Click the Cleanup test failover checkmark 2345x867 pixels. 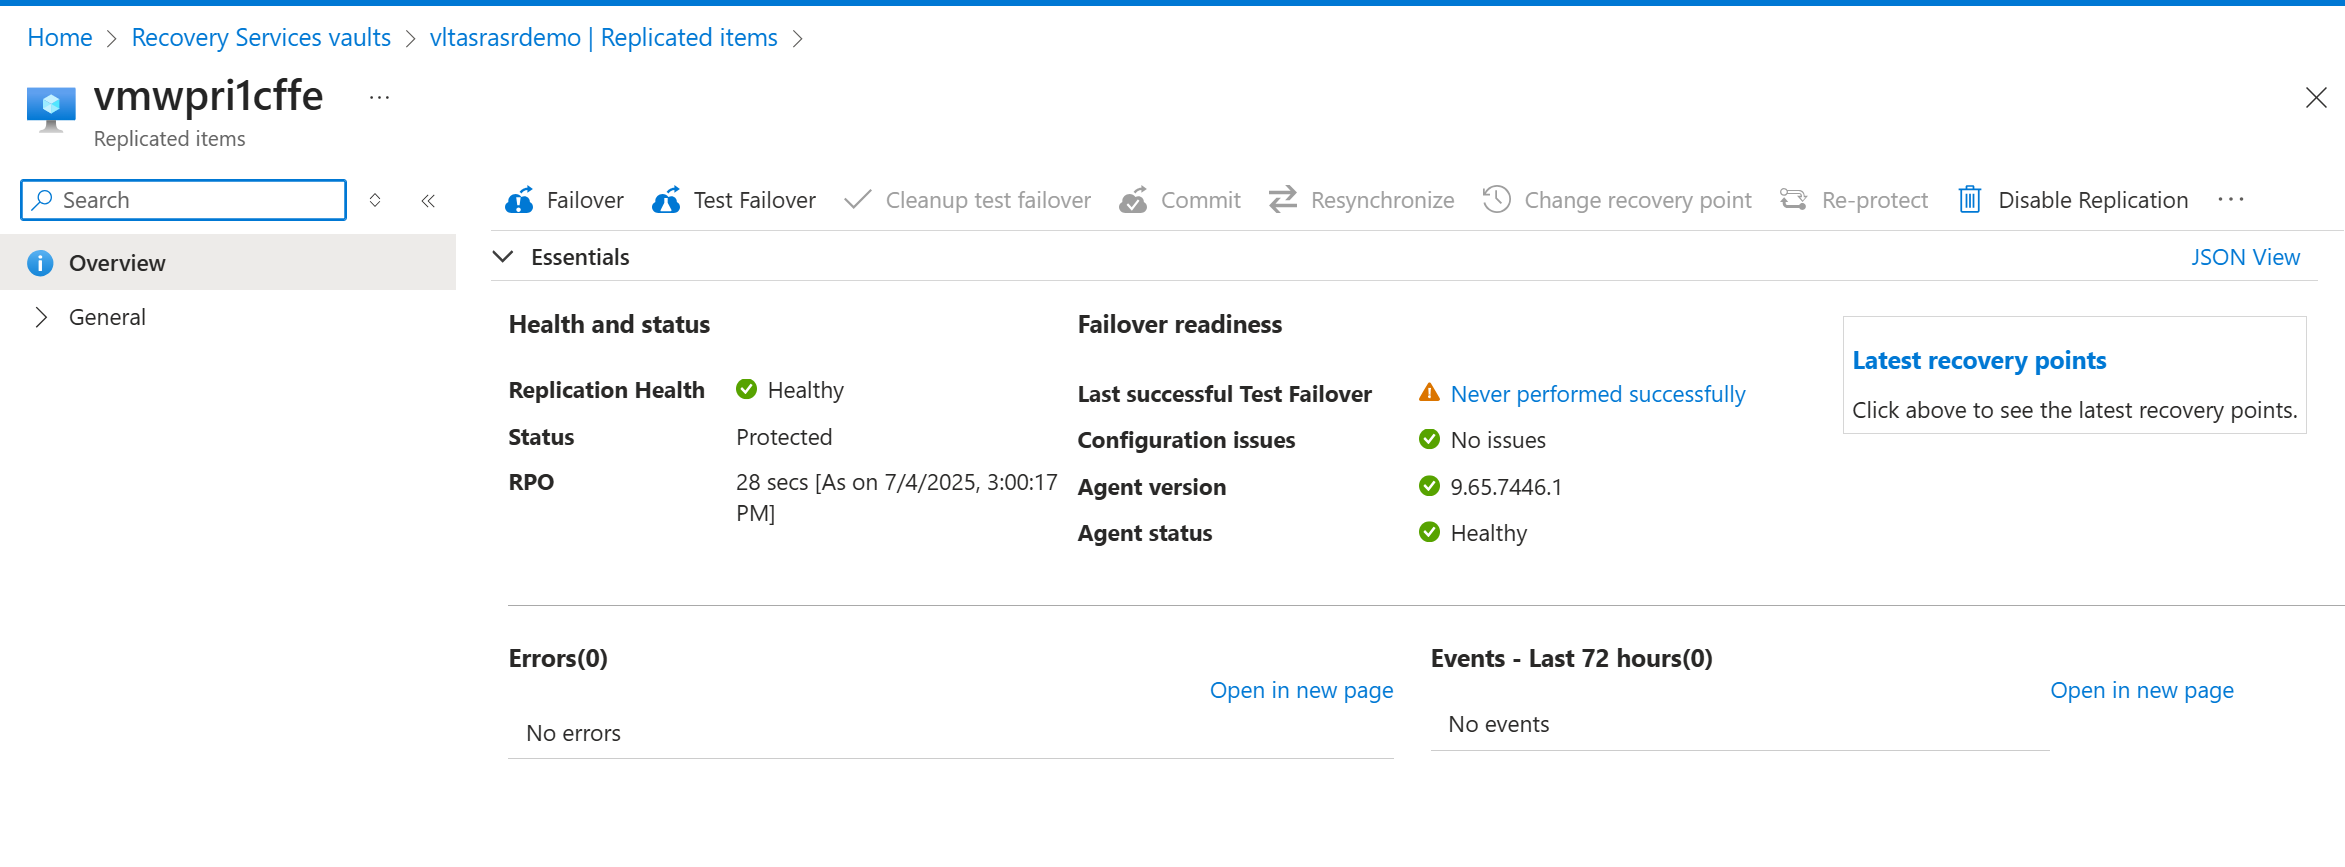click(857, 200)
